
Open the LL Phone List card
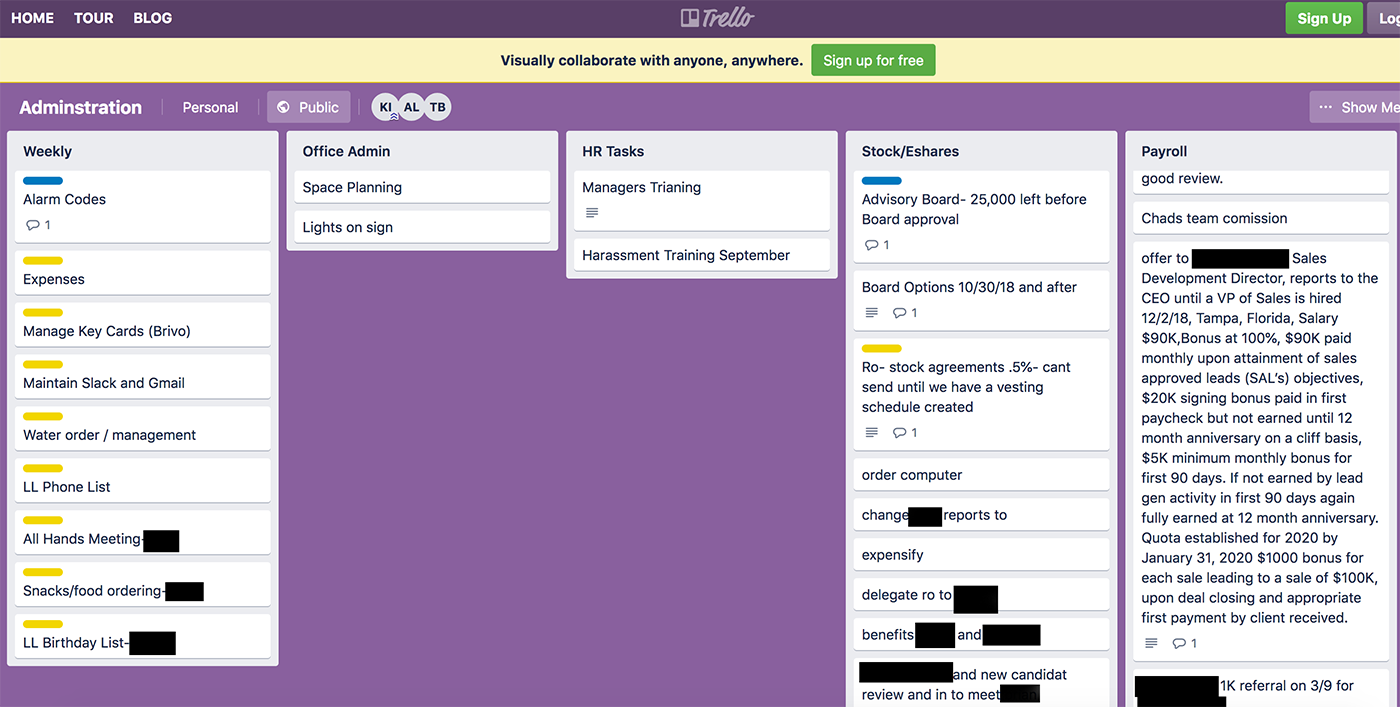click(x=143, y=480)
